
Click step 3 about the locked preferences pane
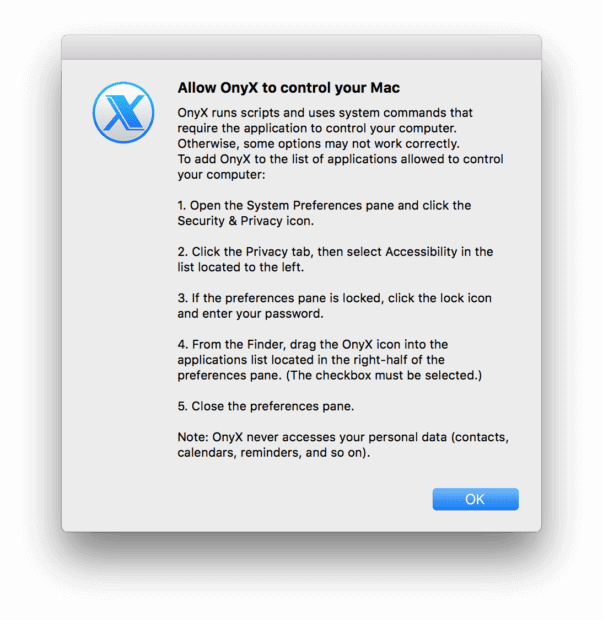(x=334, y=298)
